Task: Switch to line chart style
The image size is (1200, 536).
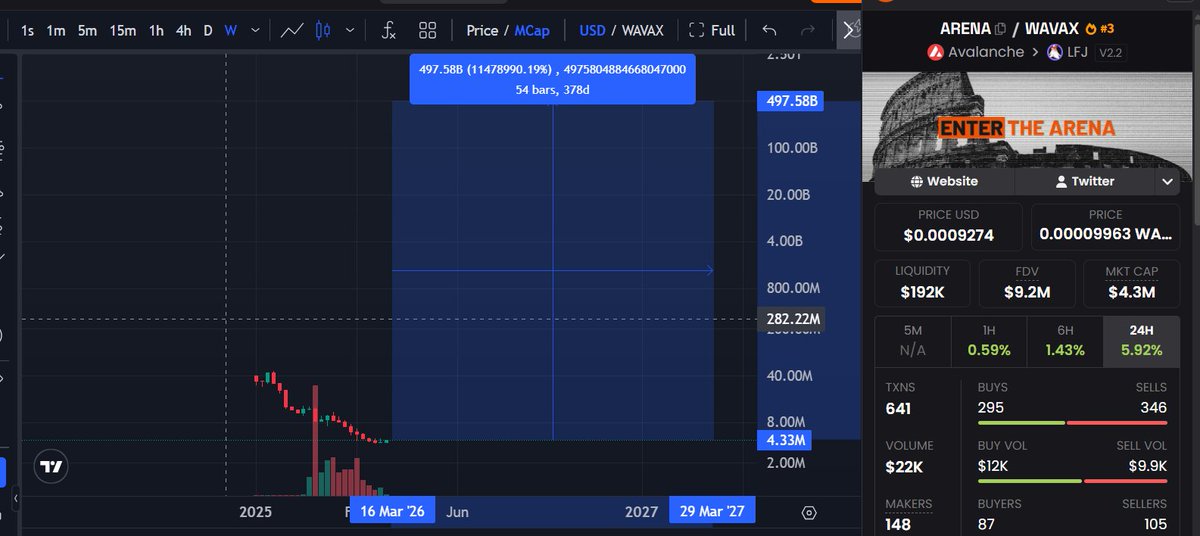Action: 292,30
